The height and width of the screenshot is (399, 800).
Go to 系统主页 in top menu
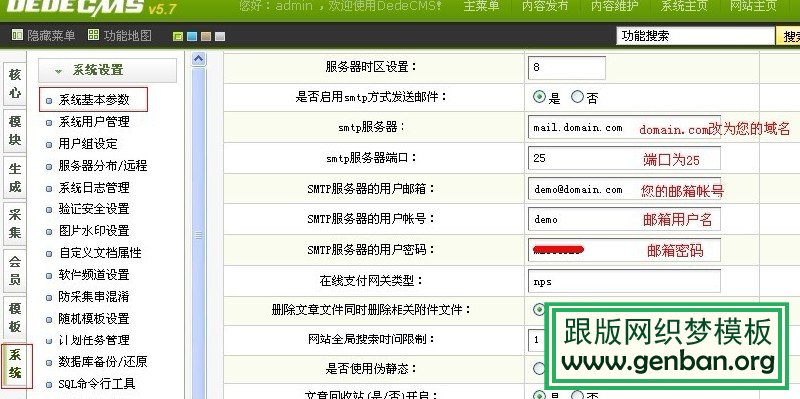pyautogui.click(x=684, y=6)
